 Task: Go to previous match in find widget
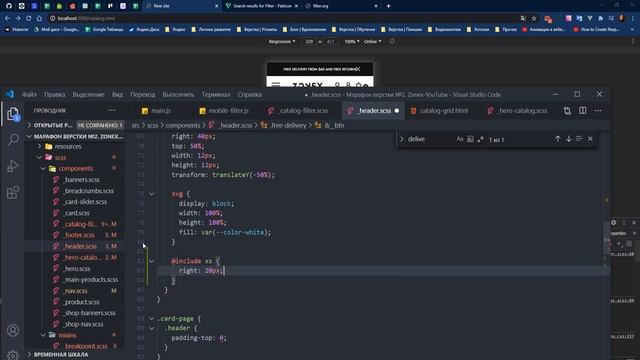[558, 139]
